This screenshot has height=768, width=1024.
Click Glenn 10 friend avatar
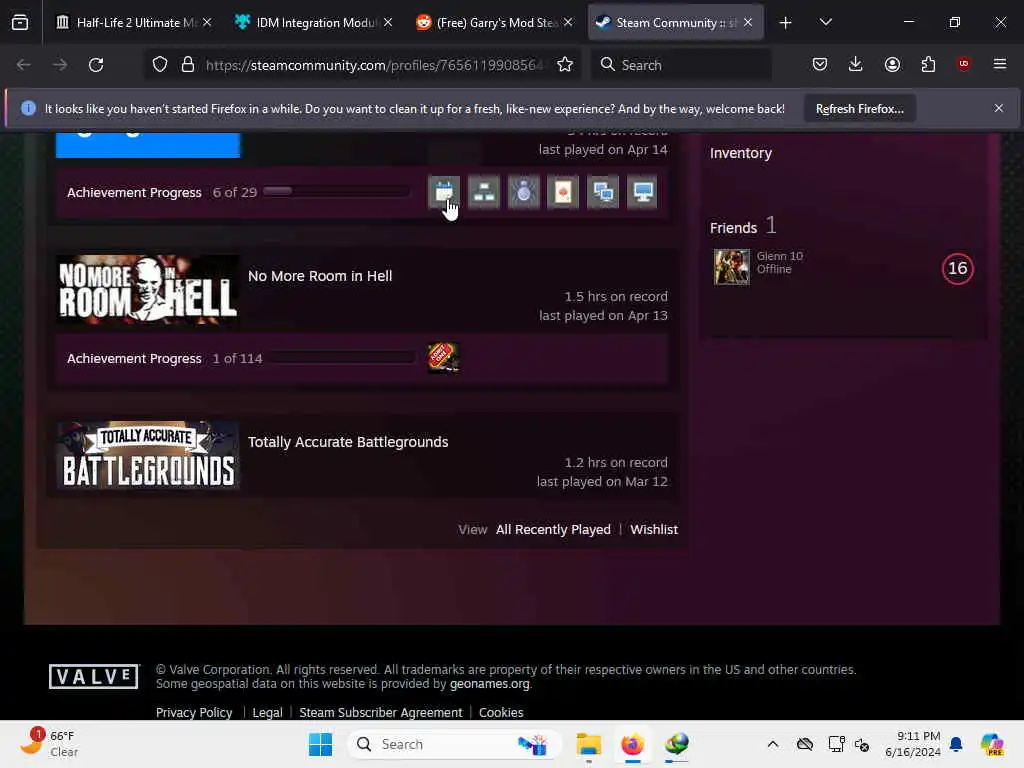click(731, 266)
